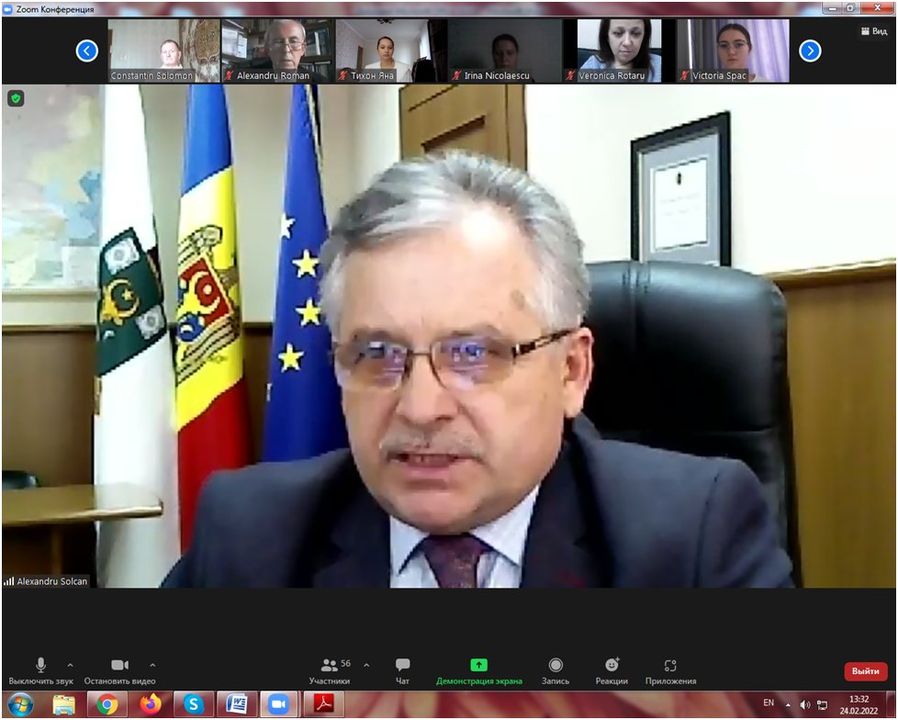Stop camera with Остановить видео

tap(119, 671)
